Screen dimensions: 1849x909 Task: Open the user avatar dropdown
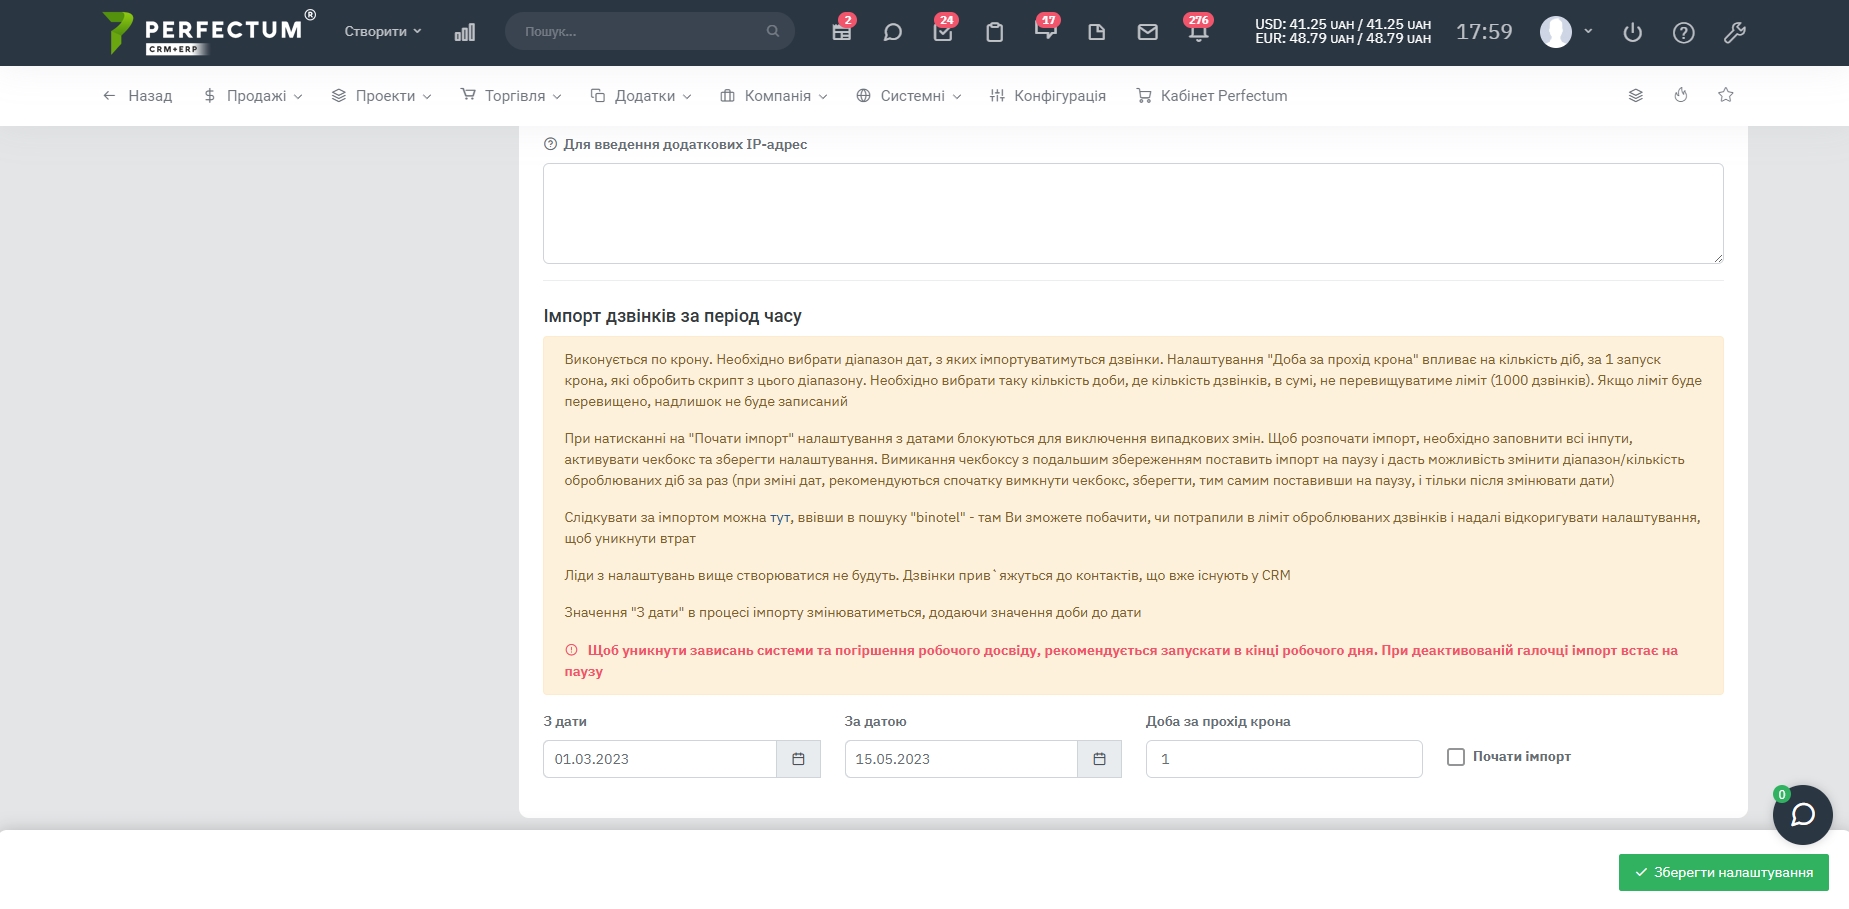point(1565,32)
